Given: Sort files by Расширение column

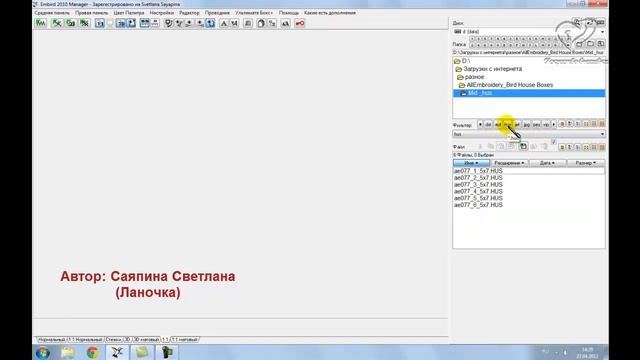Looking at the screenshot, I should coord(509,163).
